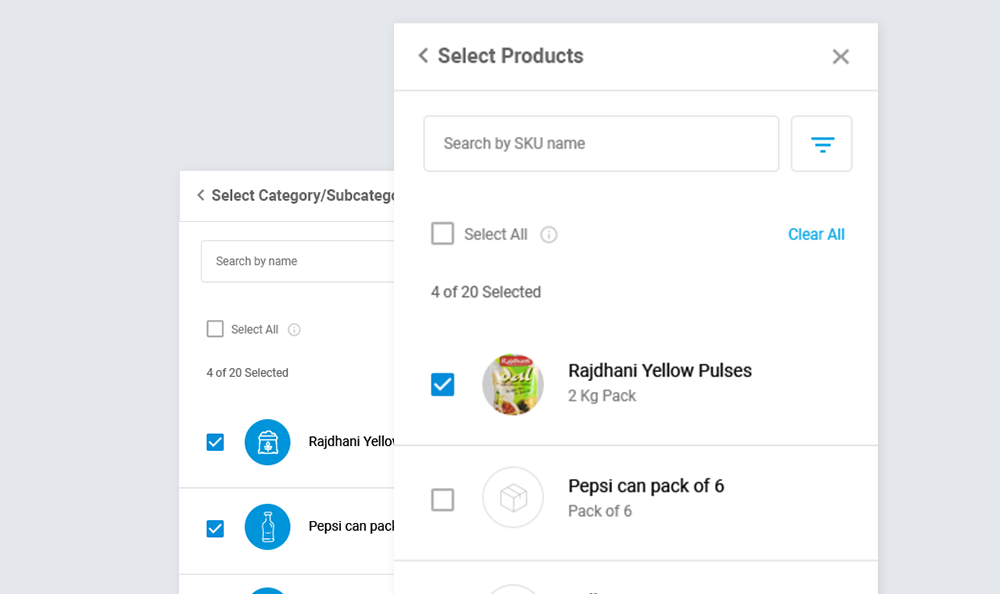Check the Pepsi can pack of 6 checkbox
Image resolution: width=1000 pixels, height=594 pixels.
coord(442,499)
